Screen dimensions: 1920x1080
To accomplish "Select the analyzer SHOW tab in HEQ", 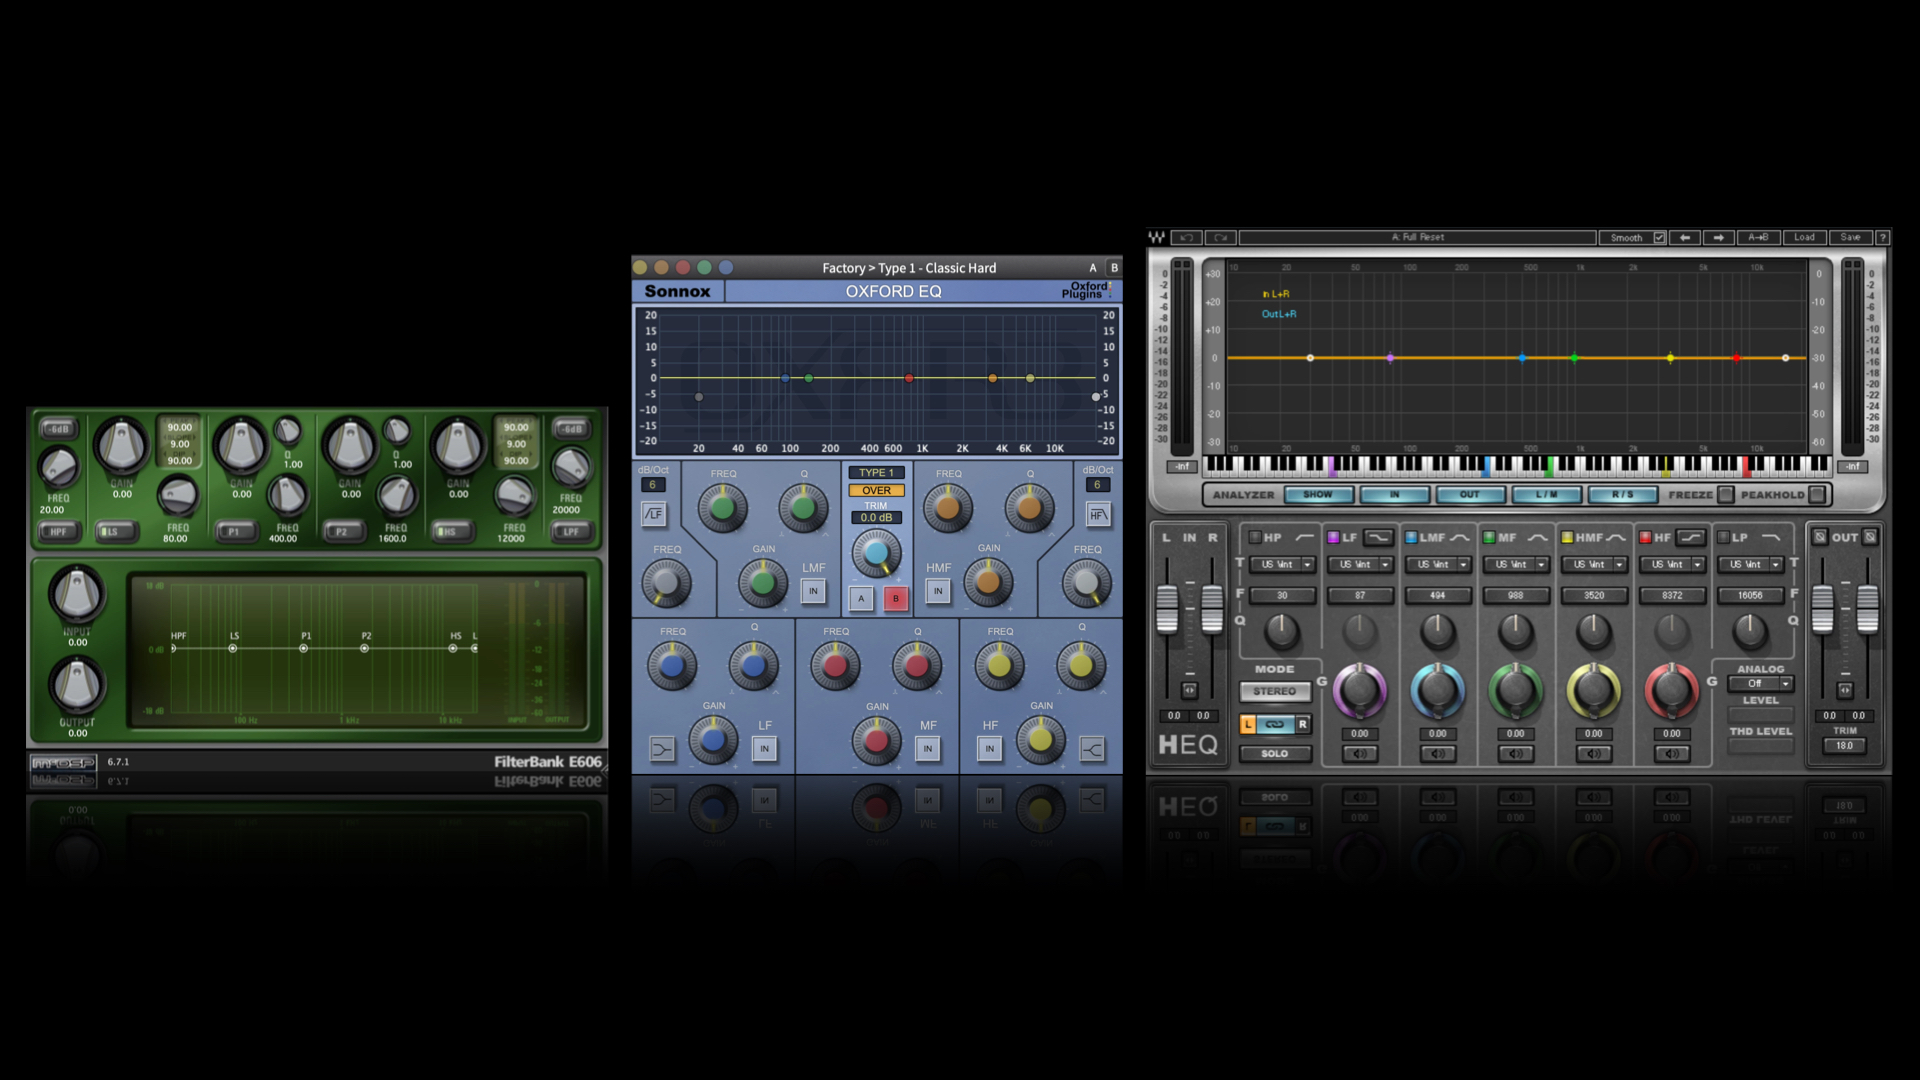I will pos(1318,494).
